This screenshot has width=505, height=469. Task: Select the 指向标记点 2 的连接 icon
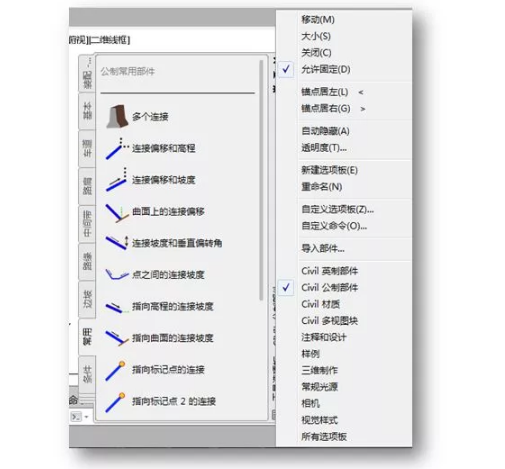pyautogui.click(x=115, y=402)
